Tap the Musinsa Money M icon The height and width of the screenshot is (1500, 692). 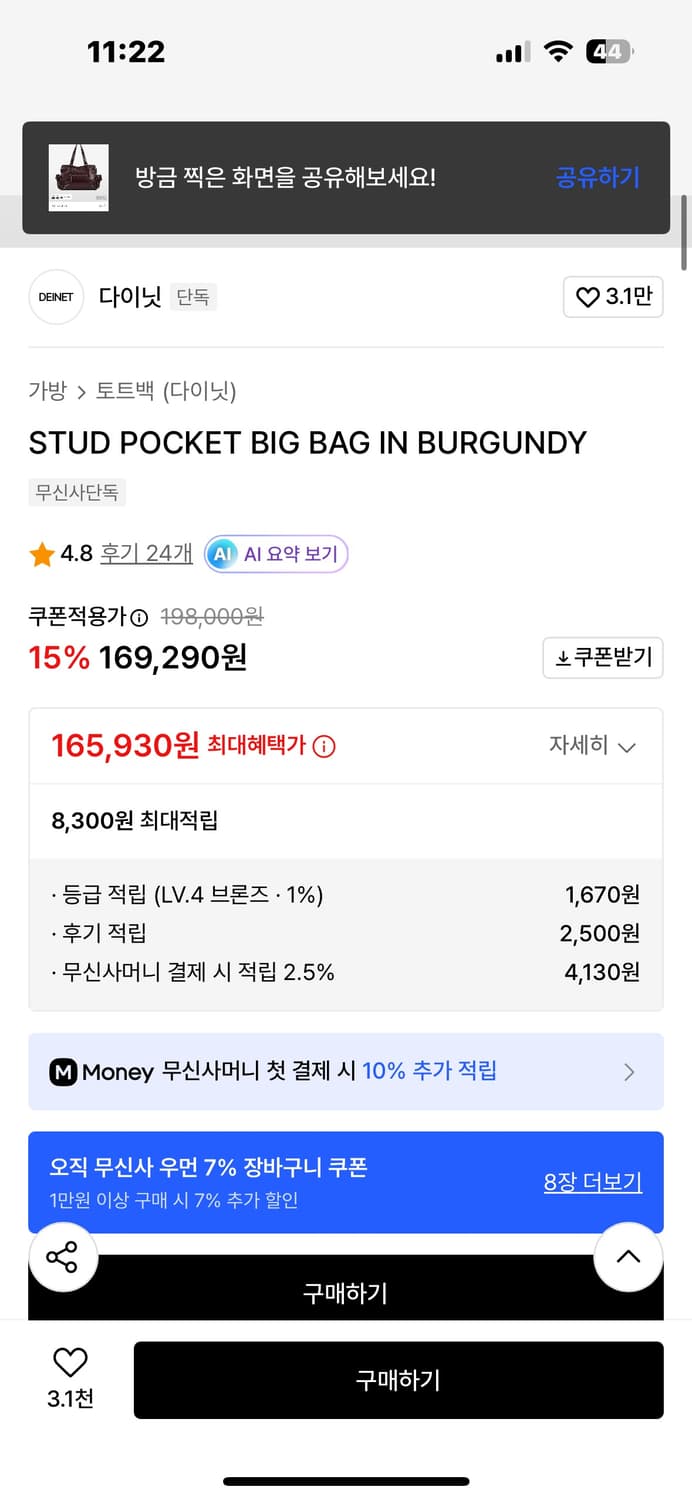pos(65,1071)
